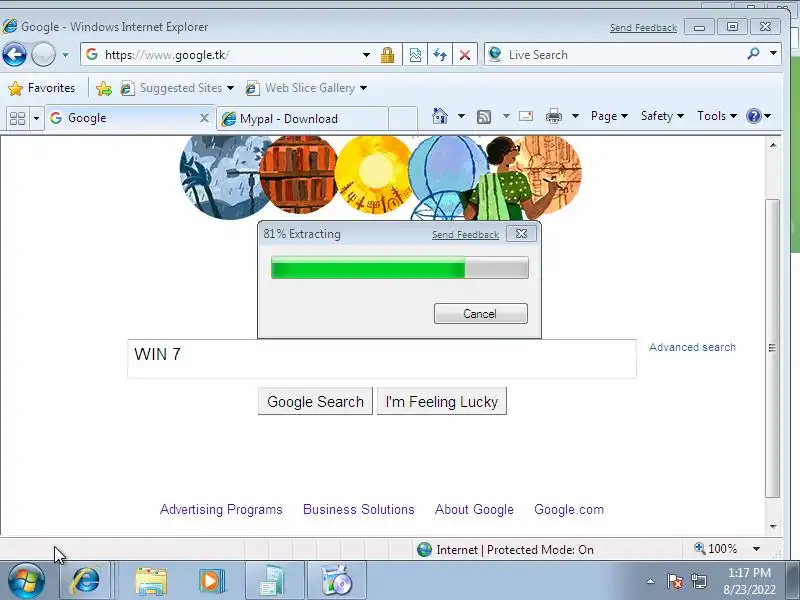Click Add to Favorites Bar icon
The image size is (800, 600).
(x=104, y=88)
